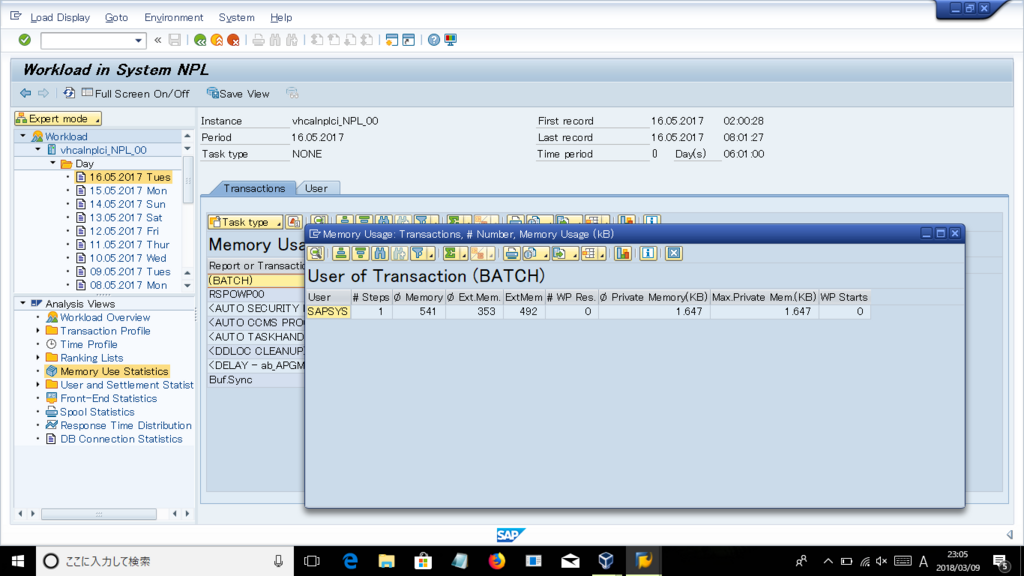The height and width of the screenshot is (576, 1024).
Task: Collapse the Workload tree node
Action: [23, 136]
